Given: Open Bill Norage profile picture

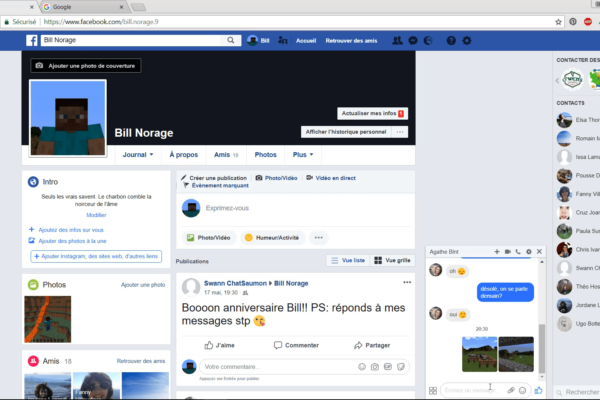Looking at the screenshot, I should (68, 118).
